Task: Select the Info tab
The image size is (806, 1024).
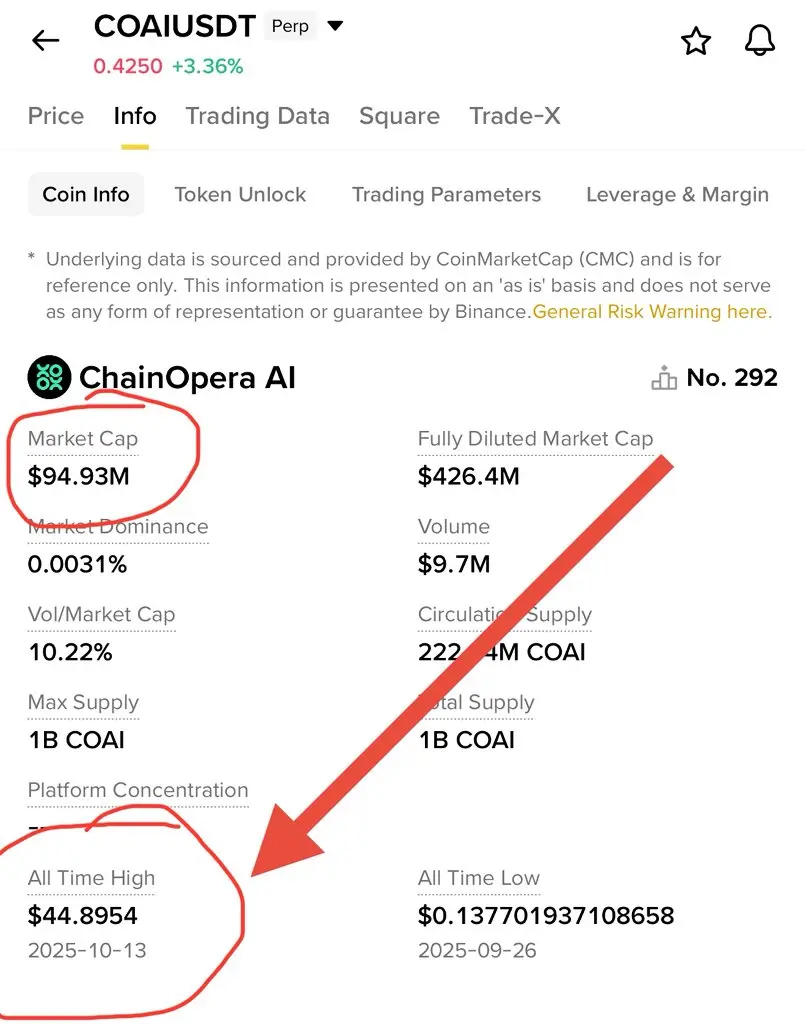Action: tap(135, 116)
